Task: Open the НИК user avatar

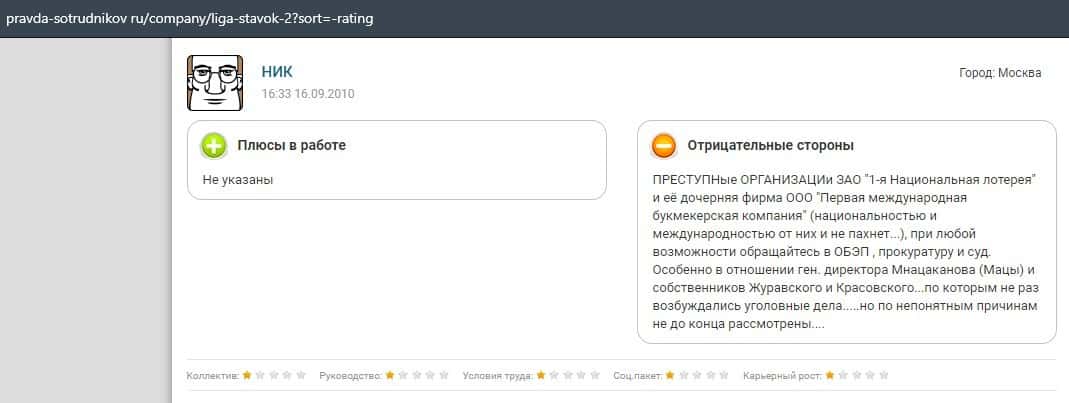Action: (x=215, y=82)
